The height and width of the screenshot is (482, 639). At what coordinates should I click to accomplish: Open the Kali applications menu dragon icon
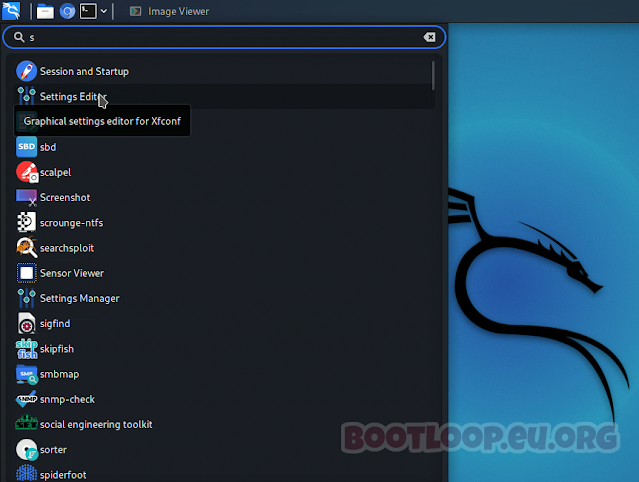point(11,11)
